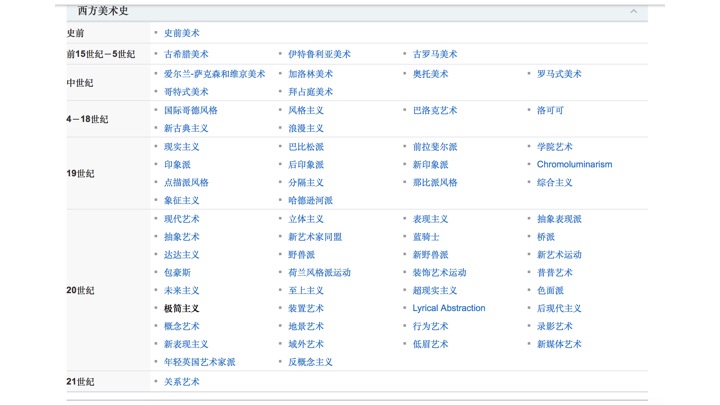Open the 抽象艺术 link

(x=182, y=237)
